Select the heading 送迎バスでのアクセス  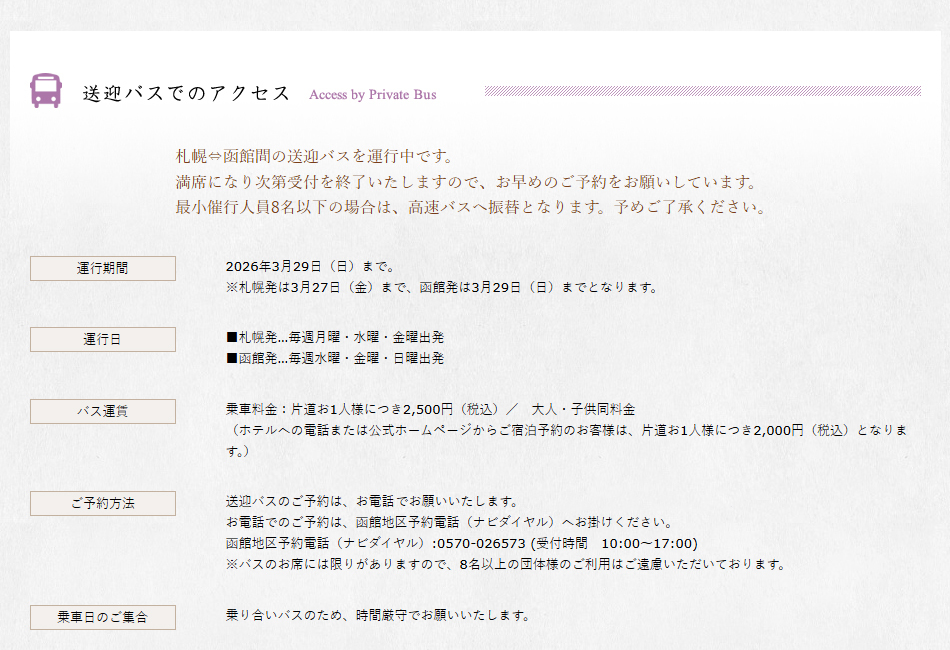187,93
